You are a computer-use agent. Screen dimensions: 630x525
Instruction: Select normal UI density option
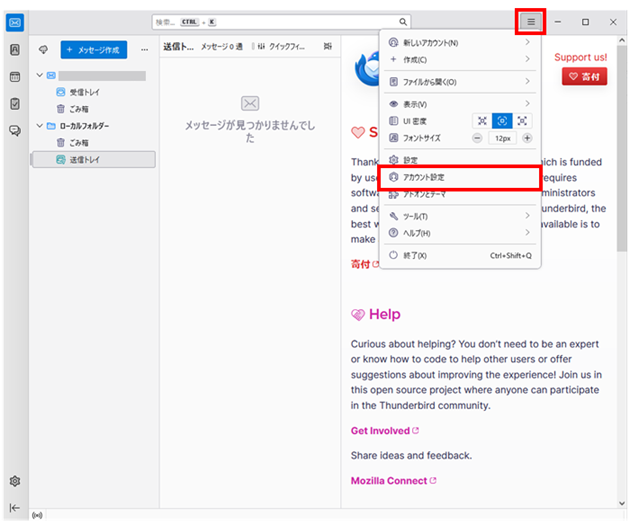click(x=504, y=120)
